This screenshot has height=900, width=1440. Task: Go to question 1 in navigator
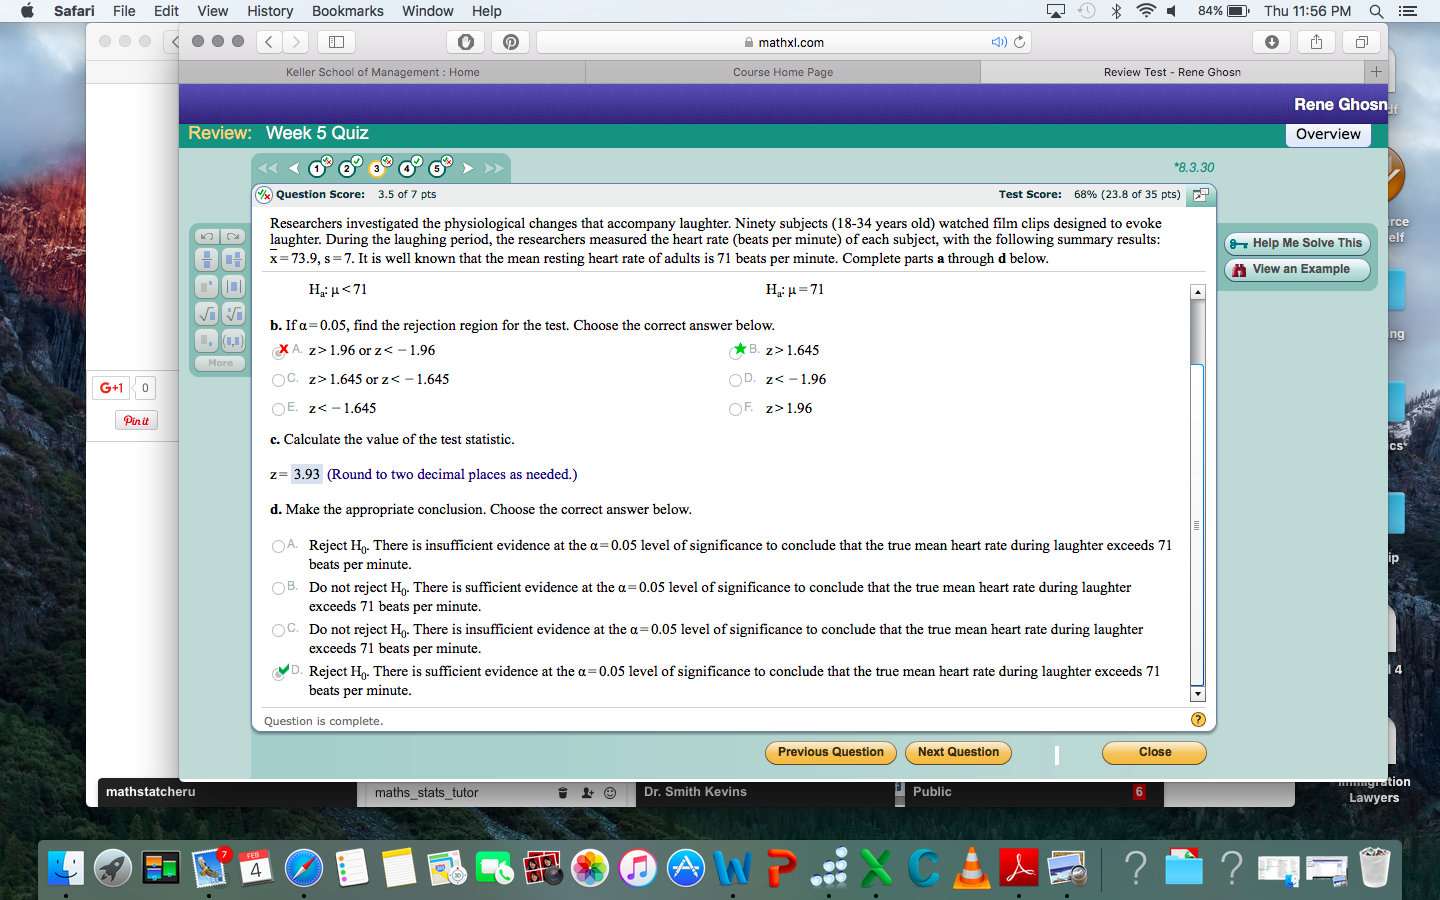(318, 168)
